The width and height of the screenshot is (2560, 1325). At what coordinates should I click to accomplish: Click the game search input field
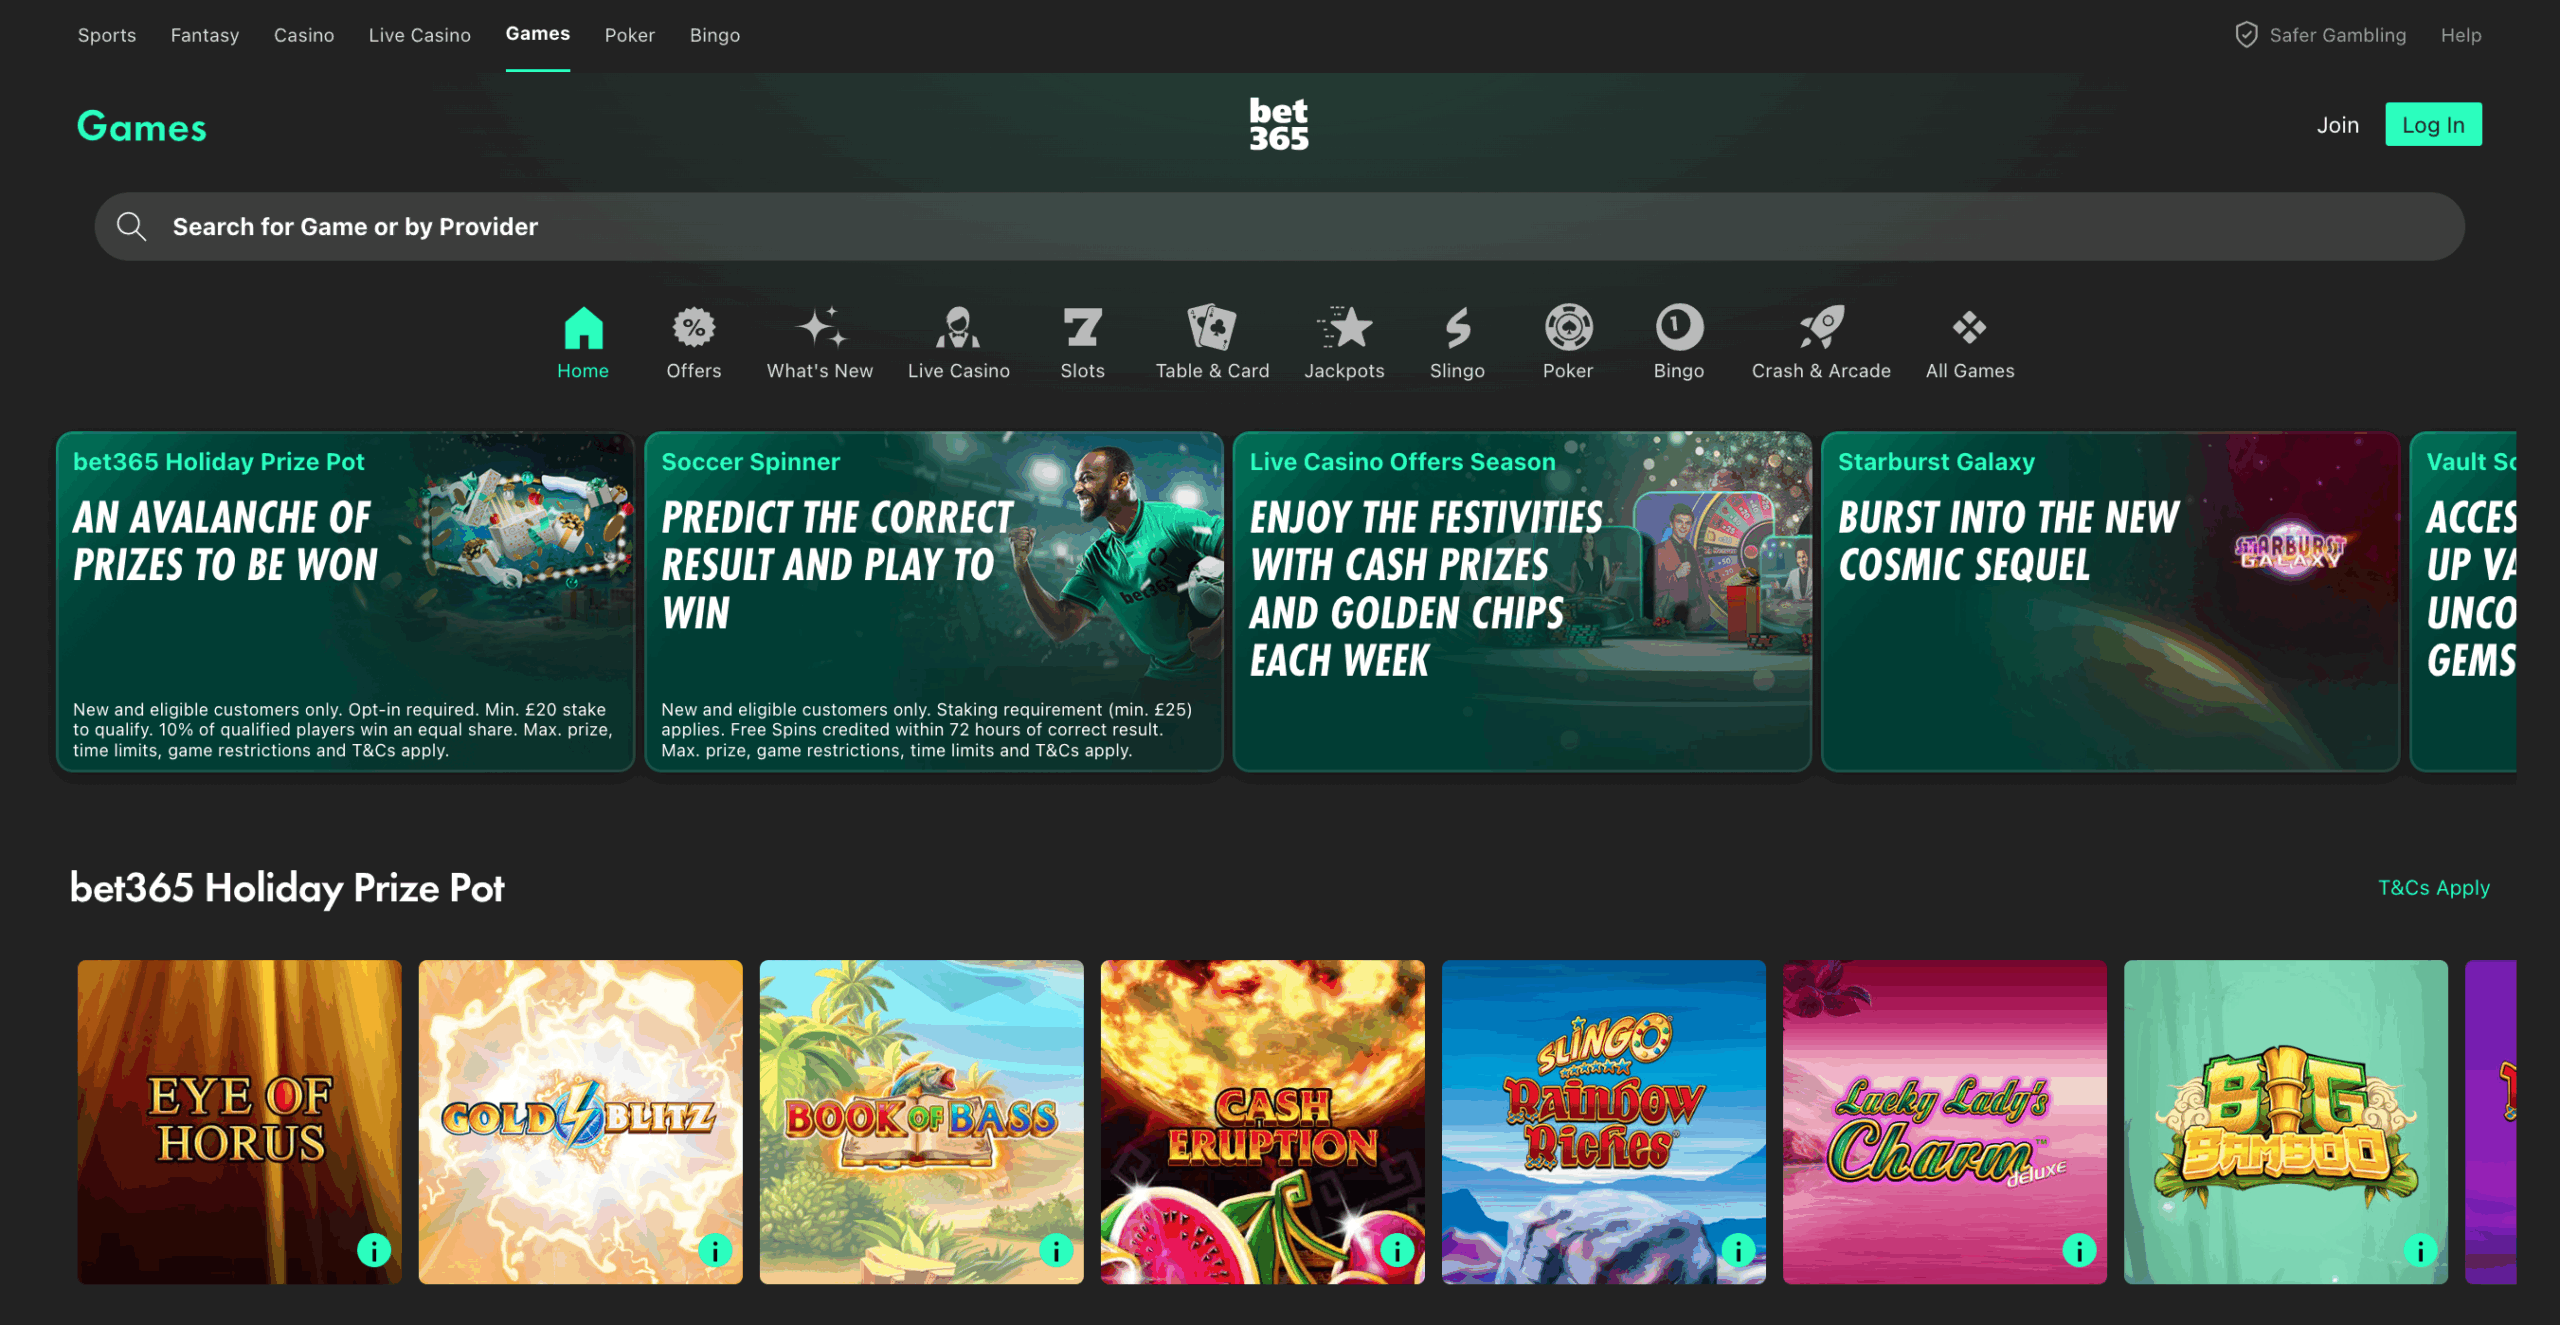pos(1279,227)
